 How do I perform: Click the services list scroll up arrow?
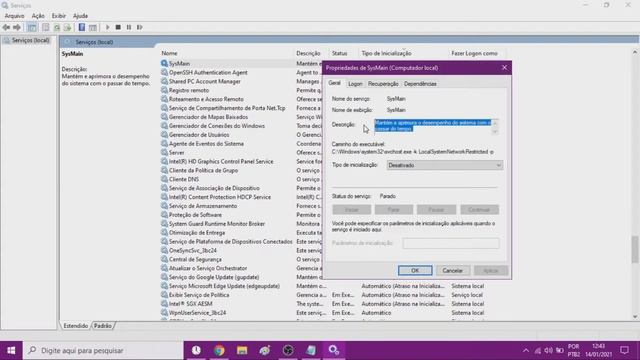tap(635, 52)
